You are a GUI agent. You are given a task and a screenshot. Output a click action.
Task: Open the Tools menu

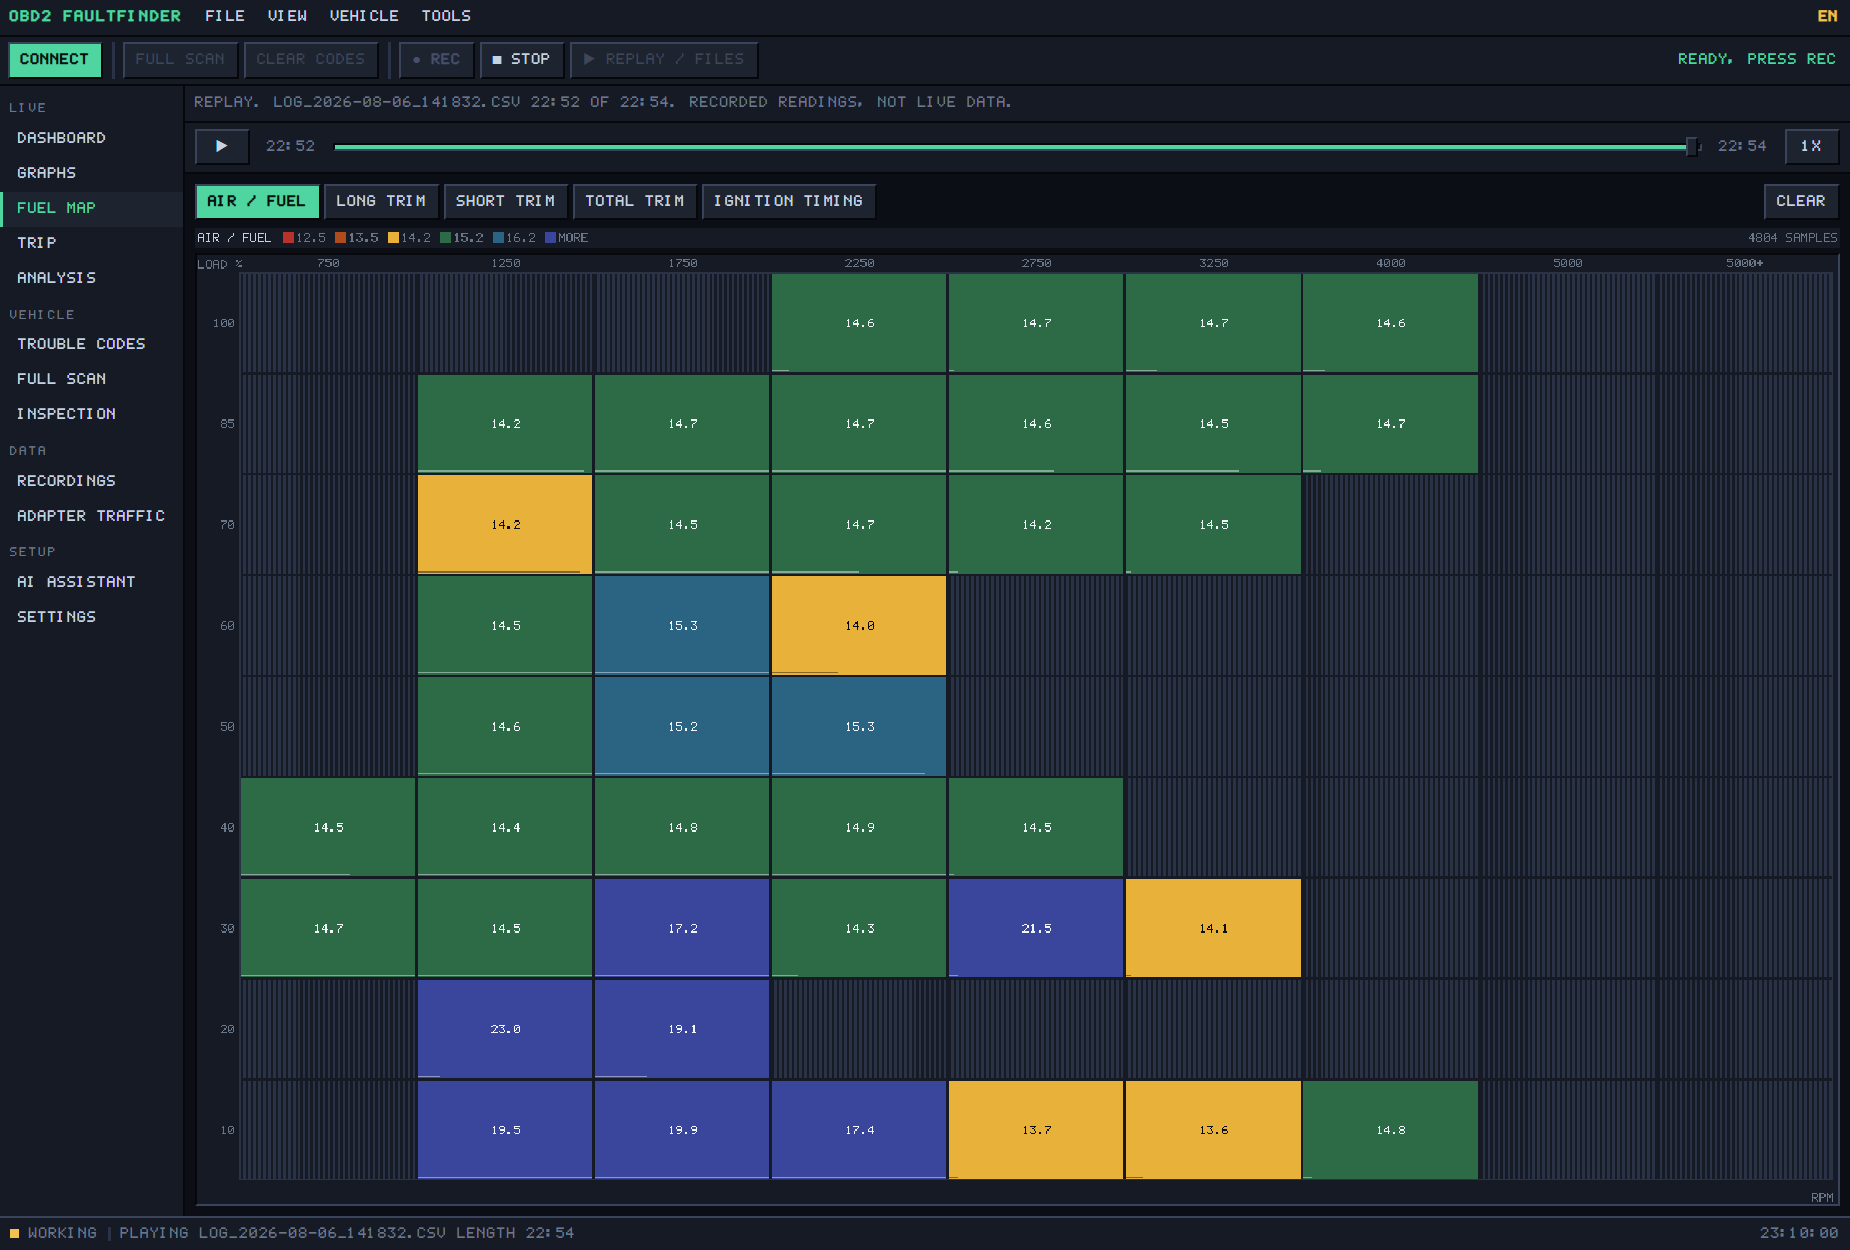446,16
